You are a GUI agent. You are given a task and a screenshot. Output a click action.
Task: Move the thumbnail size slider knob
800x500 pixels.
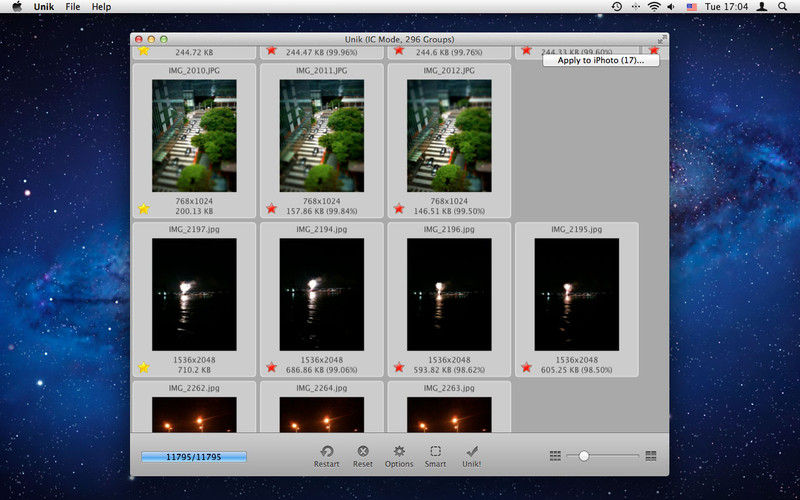(x=584, y=456)
